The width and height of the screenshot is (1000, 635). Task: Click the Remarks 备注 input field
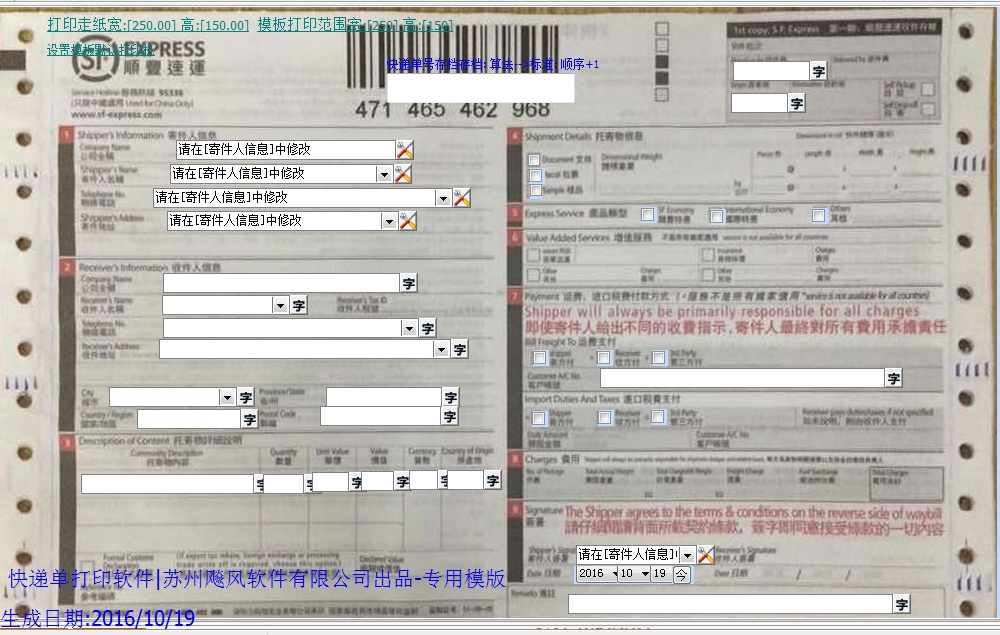(730, 604)
